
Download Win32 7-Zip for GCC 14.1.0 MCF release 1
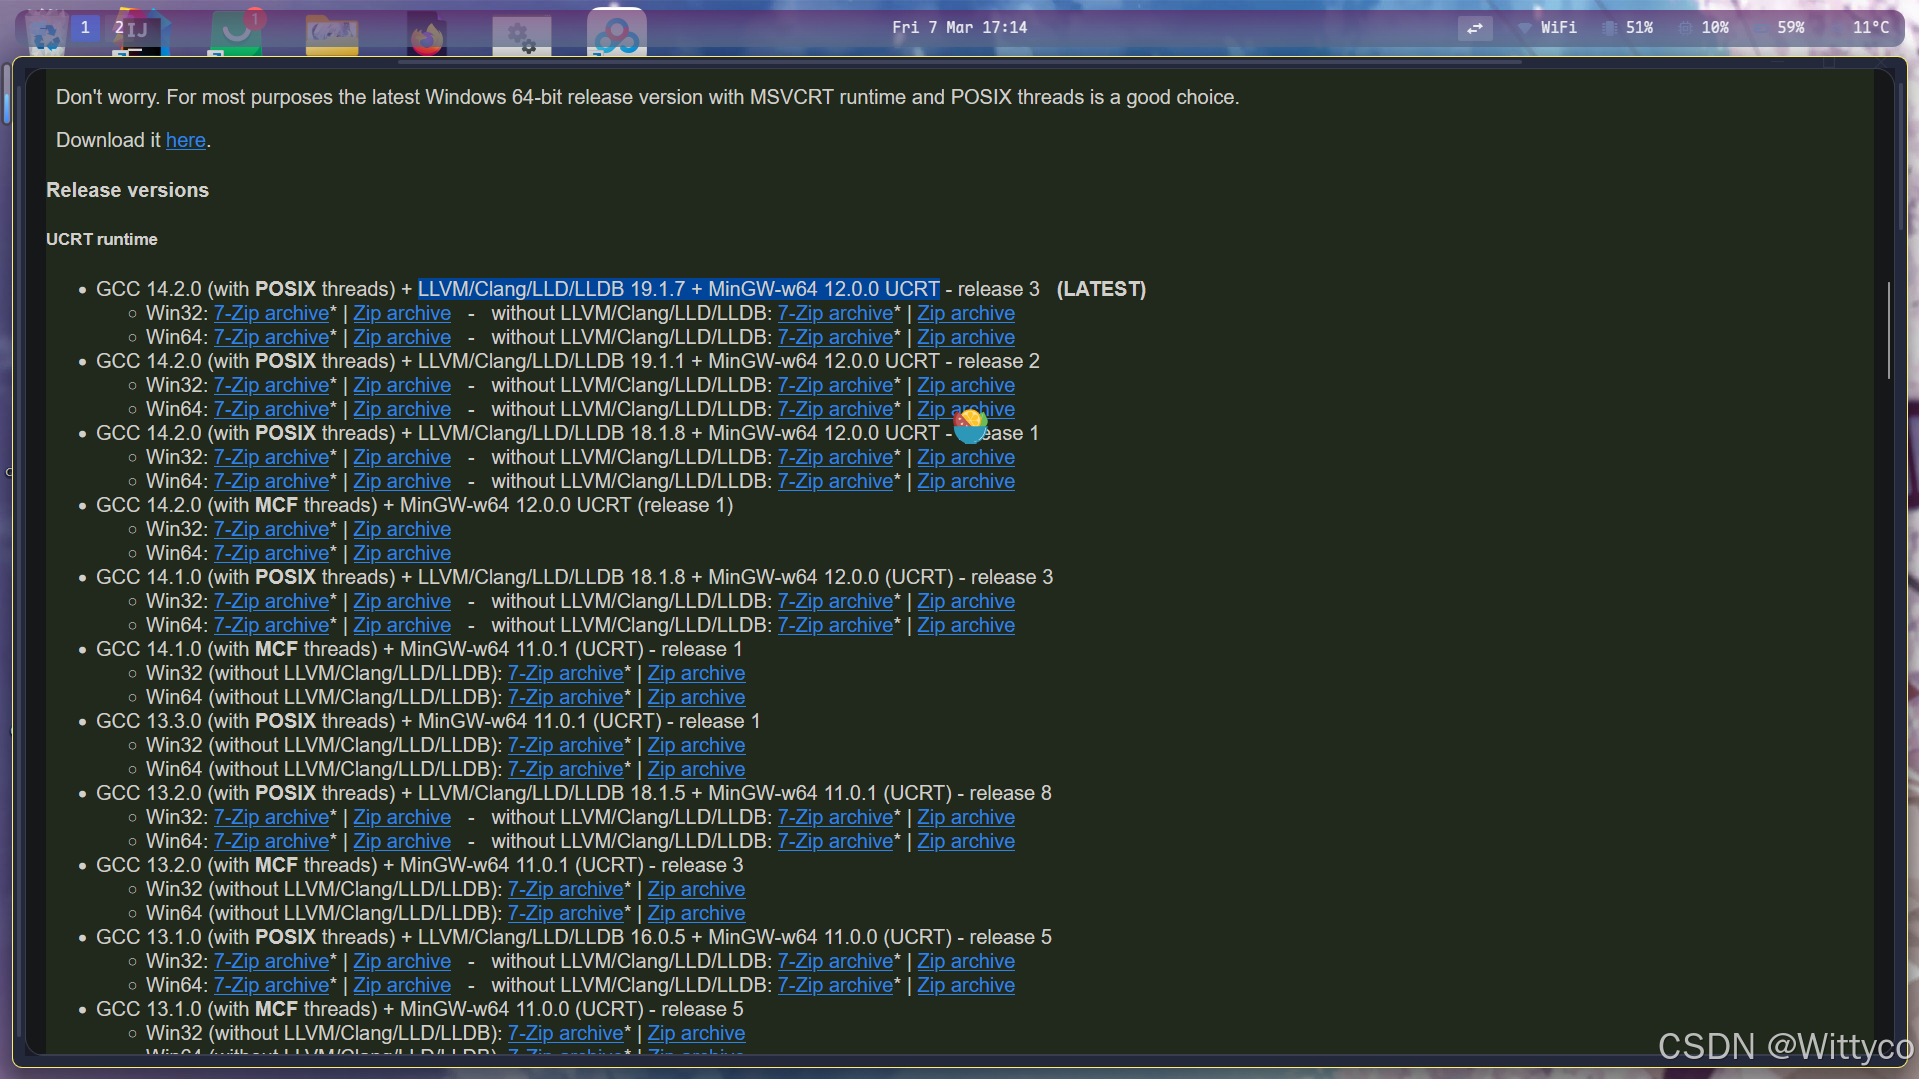565,673
